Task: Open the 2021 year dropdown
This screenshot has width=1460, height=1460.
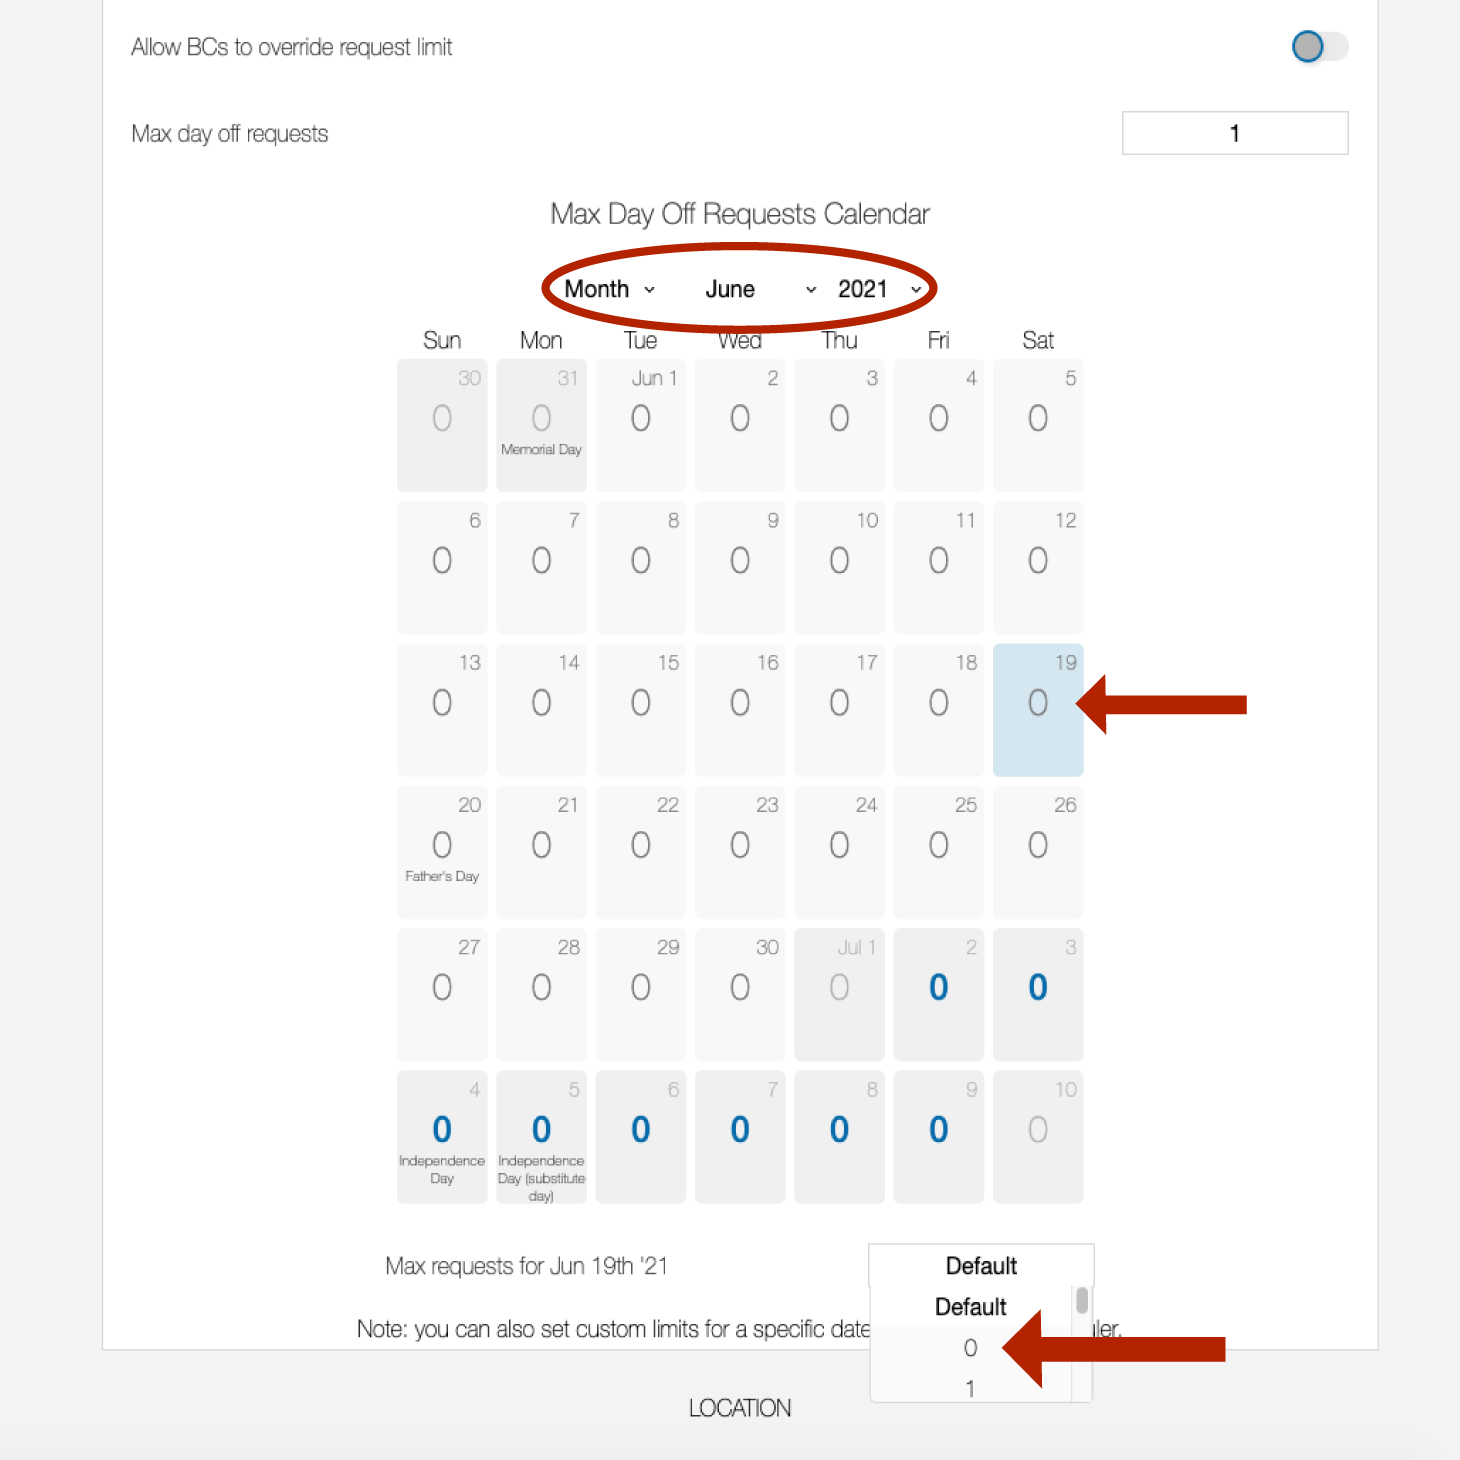Action: (x=879, y=289)
